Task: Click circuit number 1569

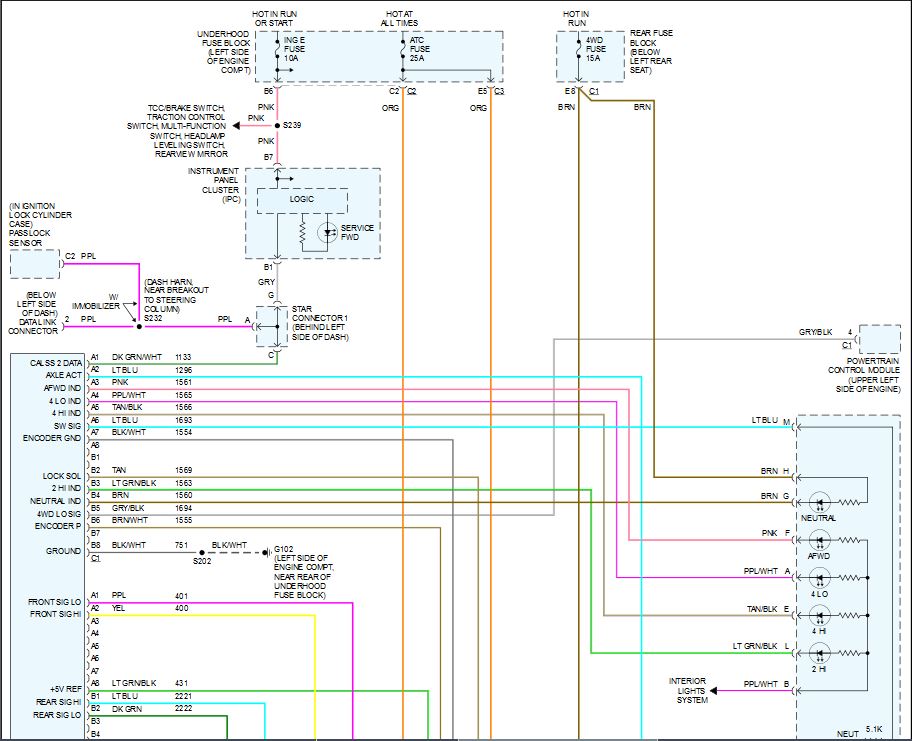Action: point(183,470)
